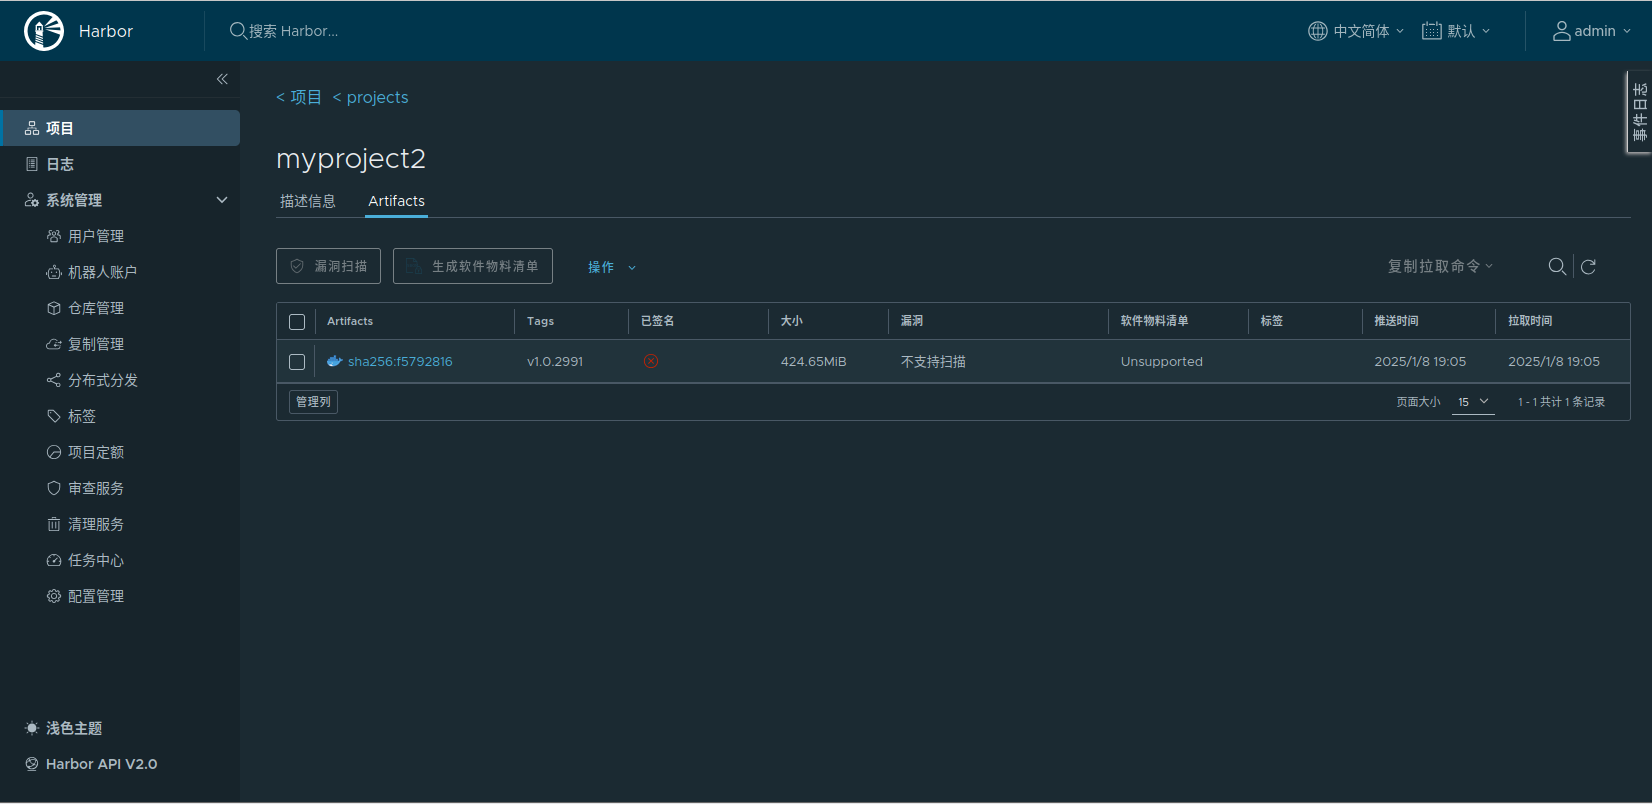Screen dimensions: 1652x804
Task: Click the 漏洞 column header
Action: (x=912, y=321)
